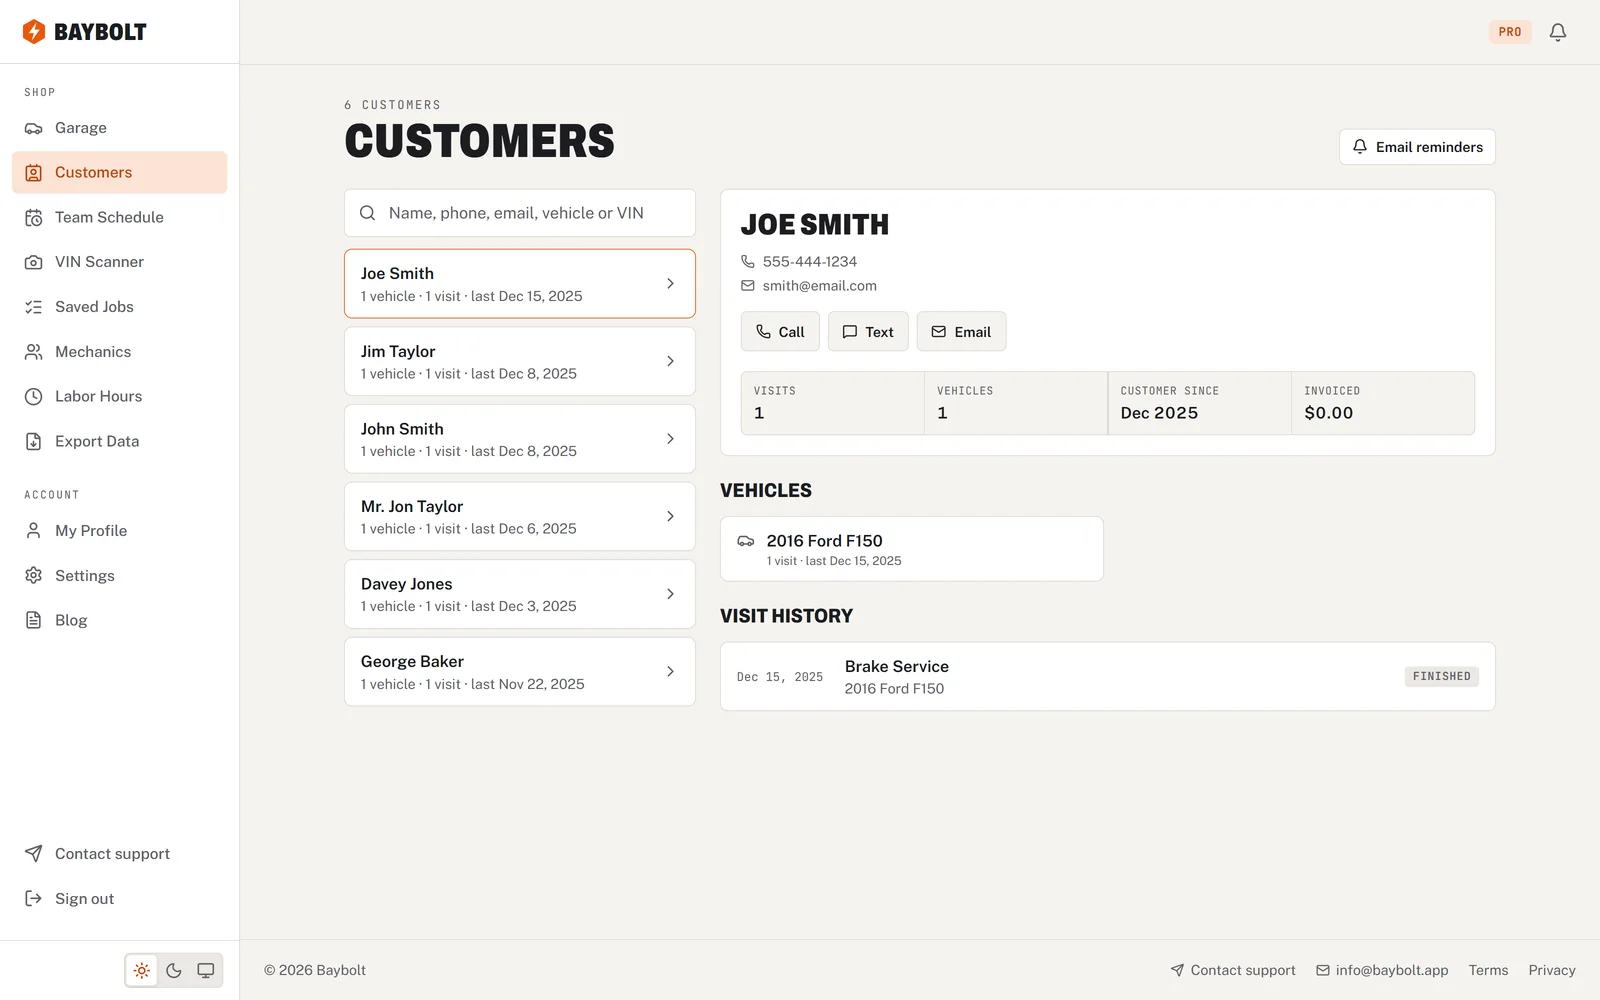Viewport: 1600px width, 1000px height.
Task: Expand Davey Jones row chevron
Action: pos(670,594)
